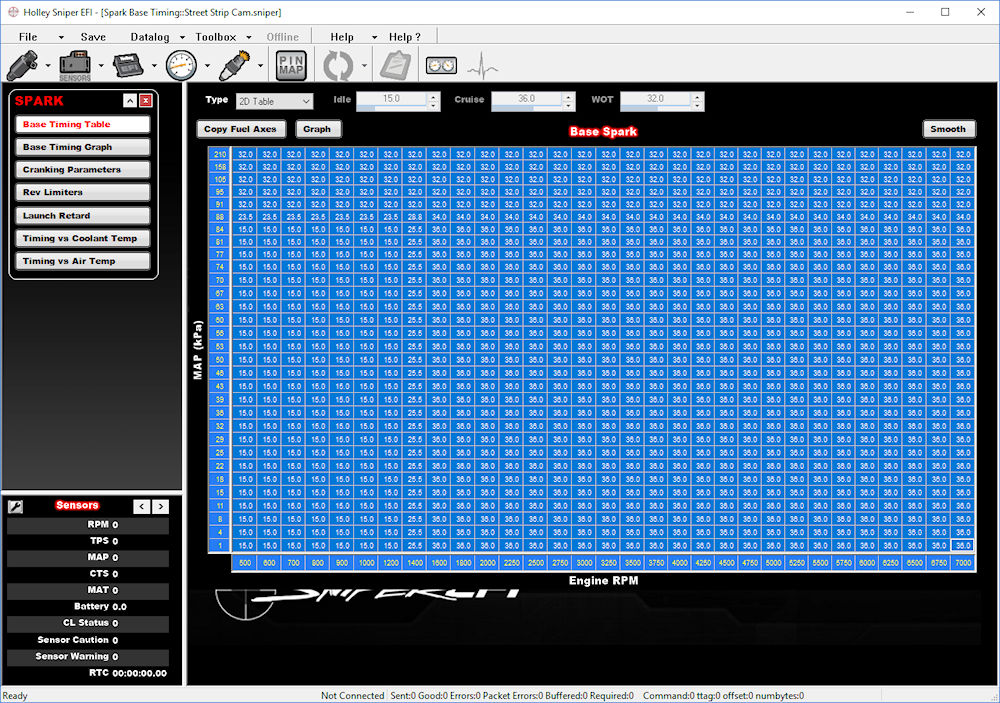Decrease Idle timing with down stepper

434,105
